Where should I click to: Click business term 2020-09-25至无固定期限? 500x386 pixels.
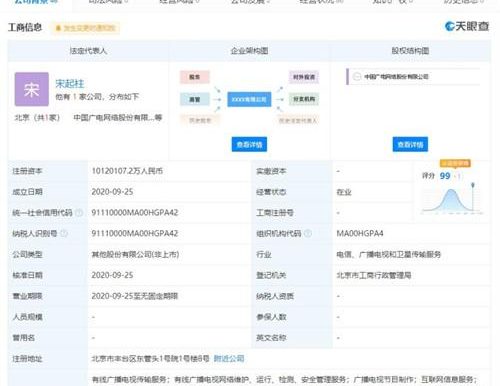coord(135,296)
